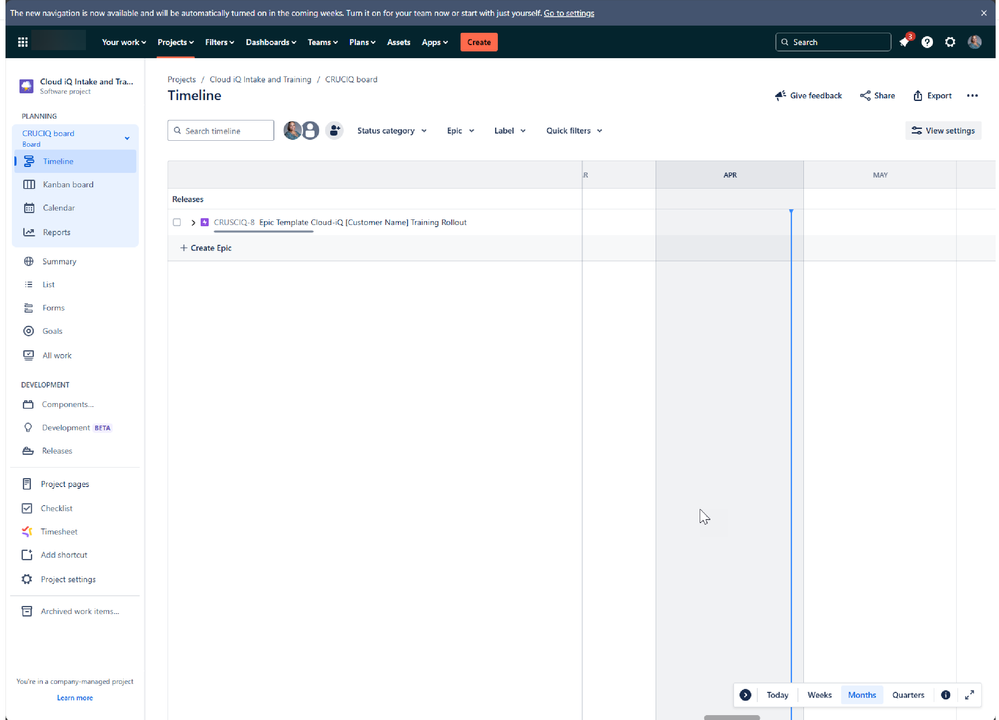Image resolution: width=999 pixels, height=720 pixels.
Task: Open the Label filter dropdown
Action: (510, 131)
